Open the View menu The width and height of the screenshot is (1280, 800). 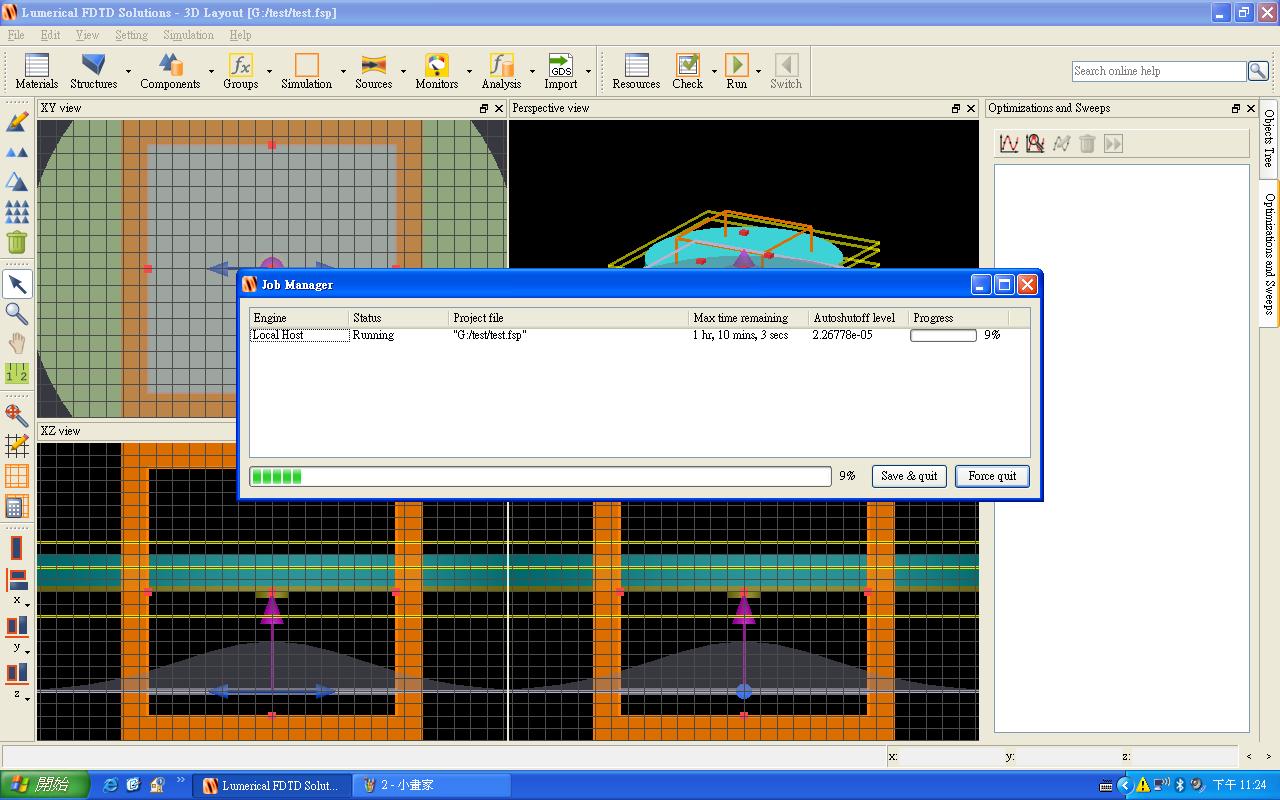click(87, 35)
